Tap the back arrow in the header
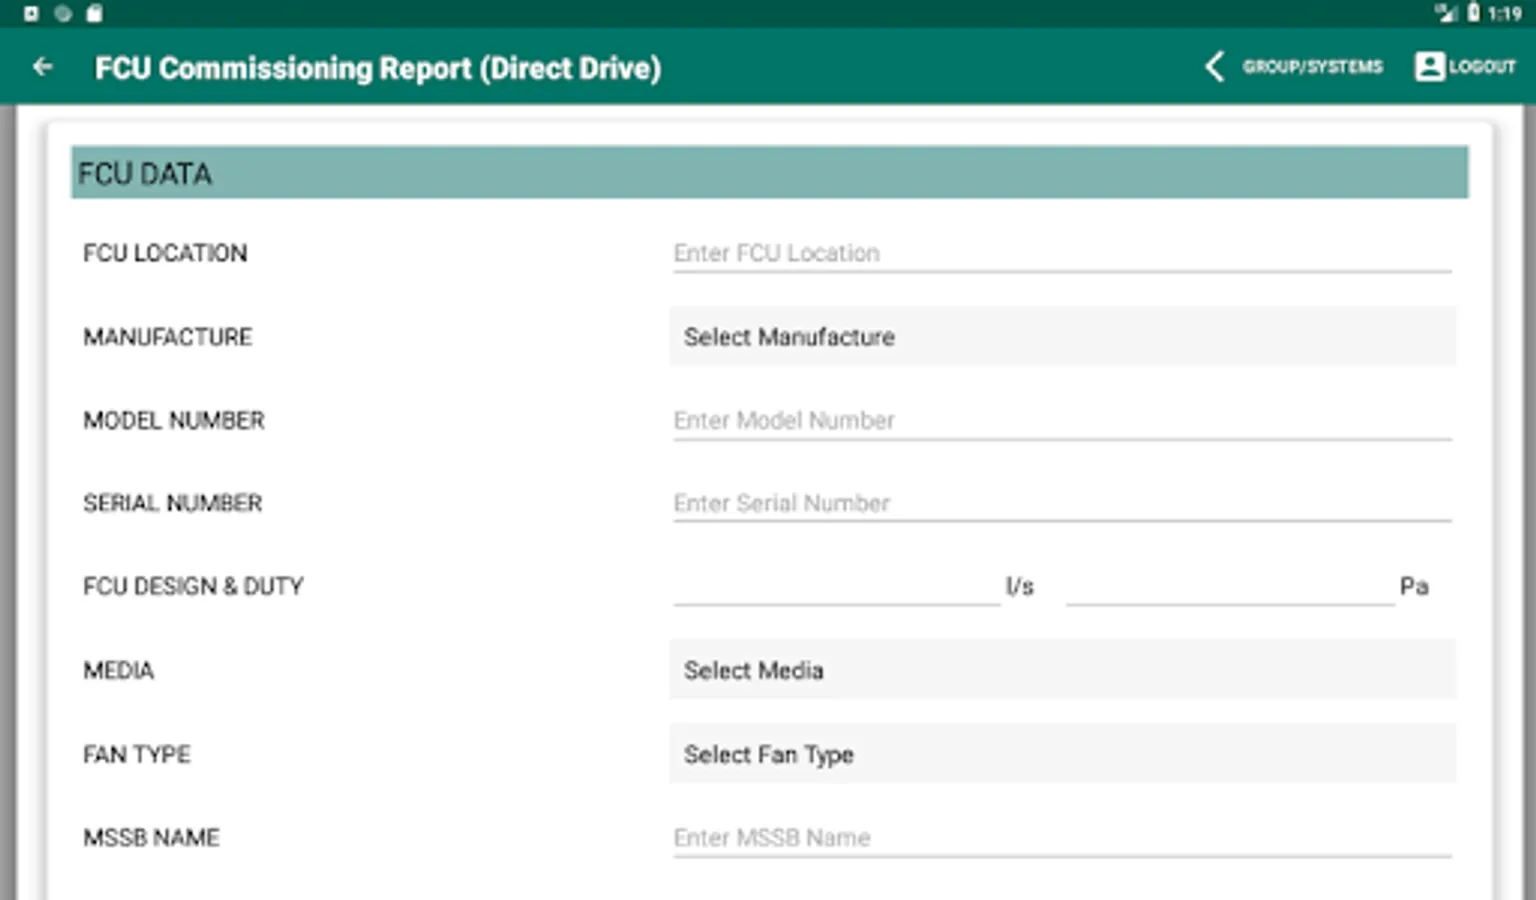 [42, 67]
